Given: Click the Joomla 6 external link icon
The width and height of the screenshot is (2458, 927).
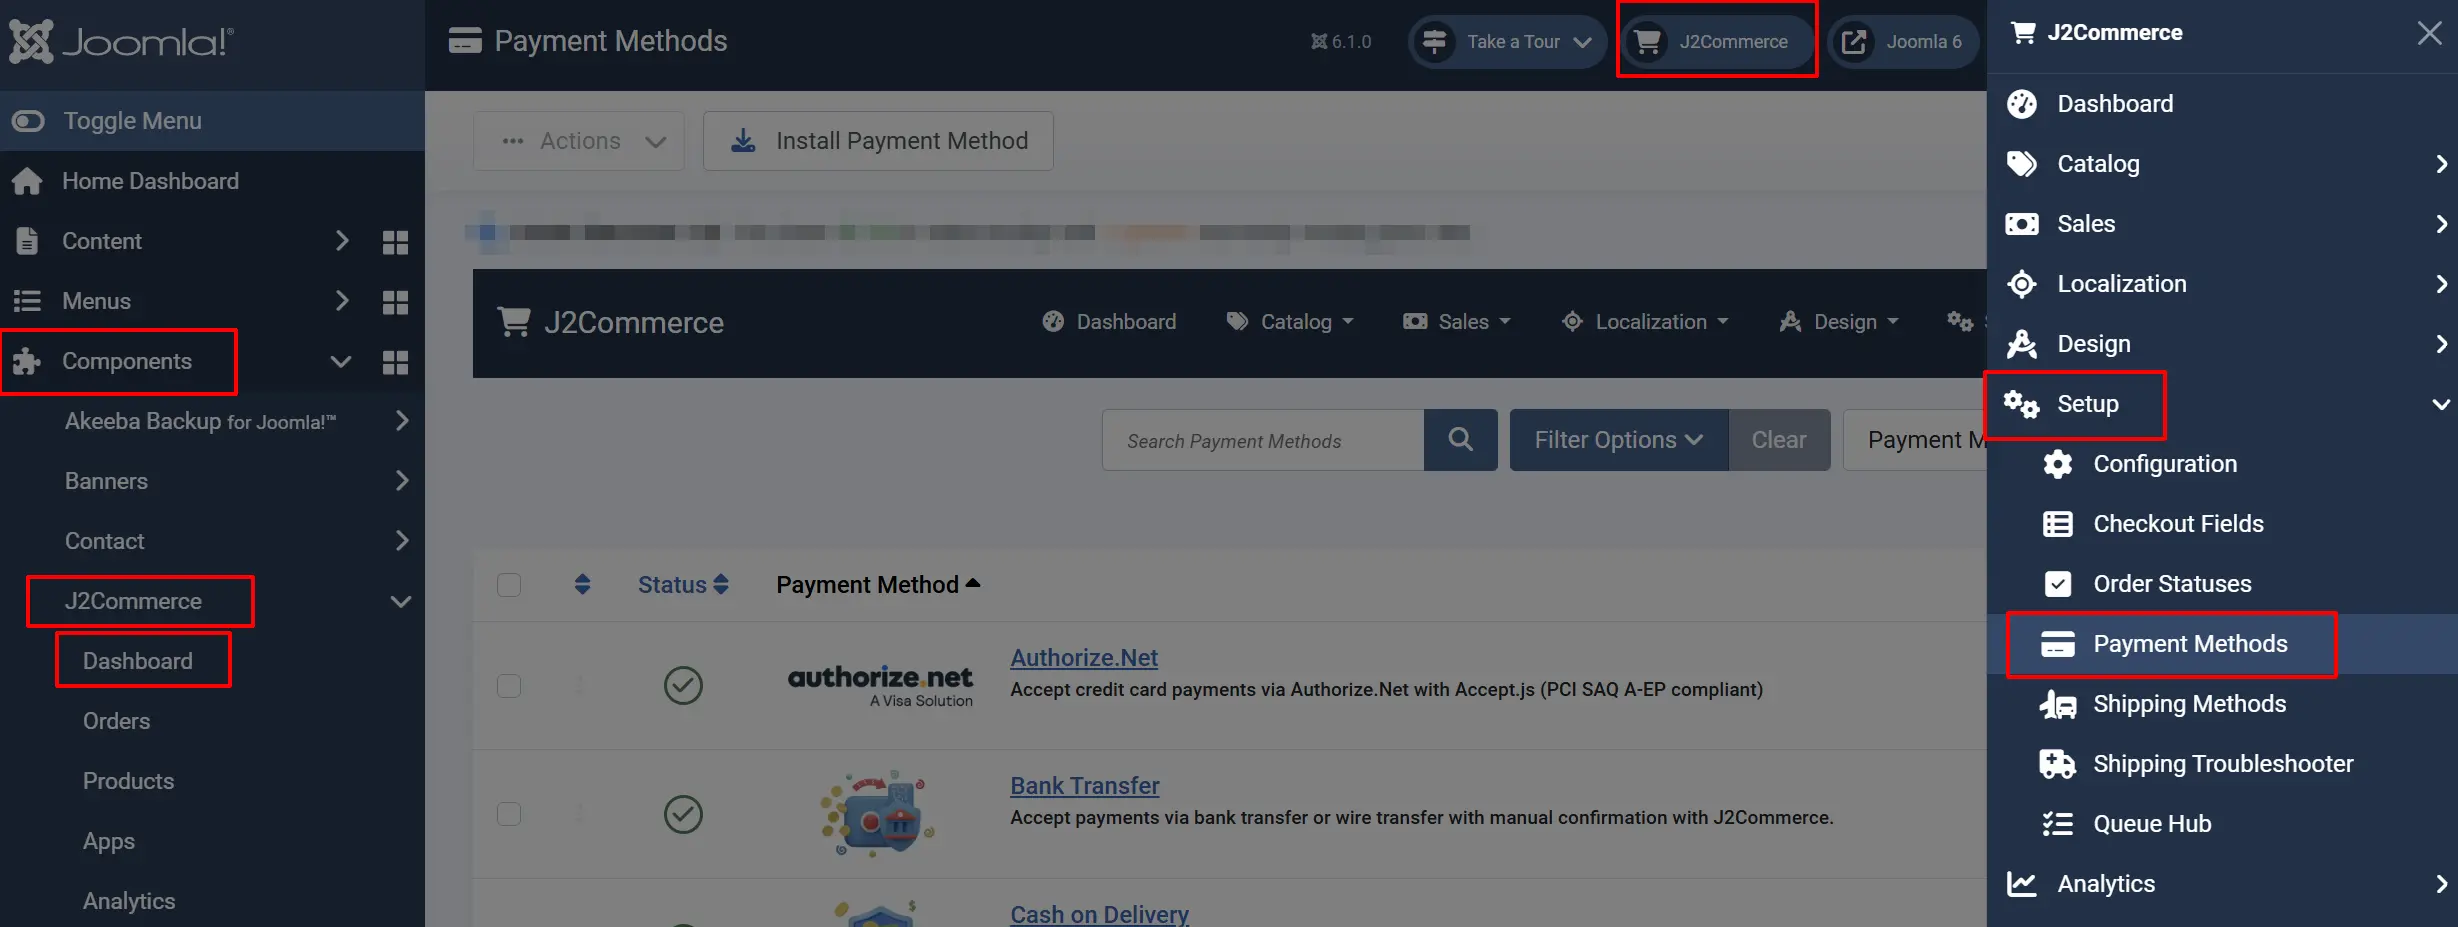Looking at the screenshot, I should (x=1854, y=42).
